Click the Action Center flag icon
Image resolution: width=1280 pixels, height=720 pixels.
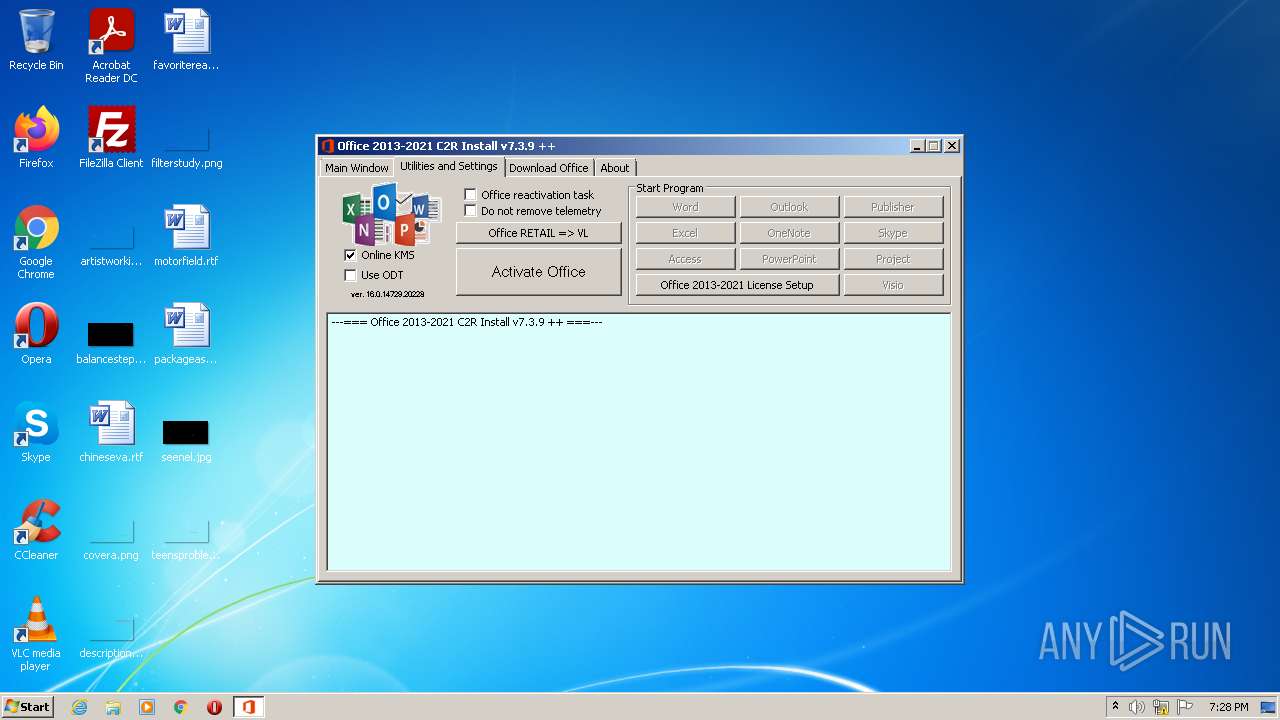(x=1184, y=707)
